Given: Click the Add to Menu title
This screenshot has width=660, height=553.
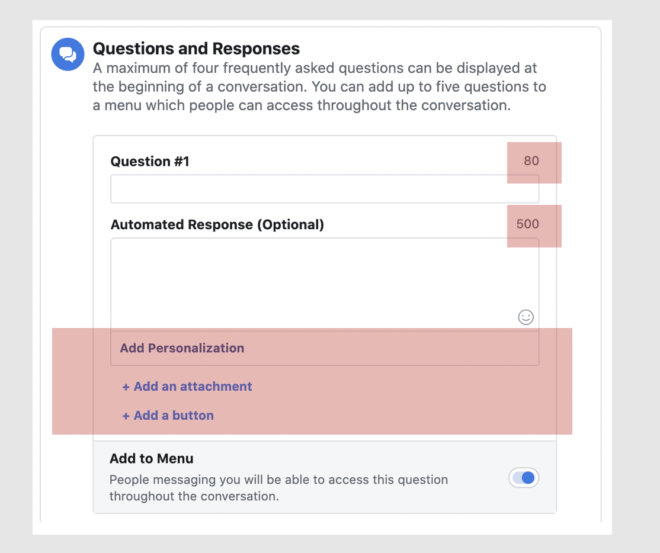Looking at the screenshot, I should (x=152, y=458).
